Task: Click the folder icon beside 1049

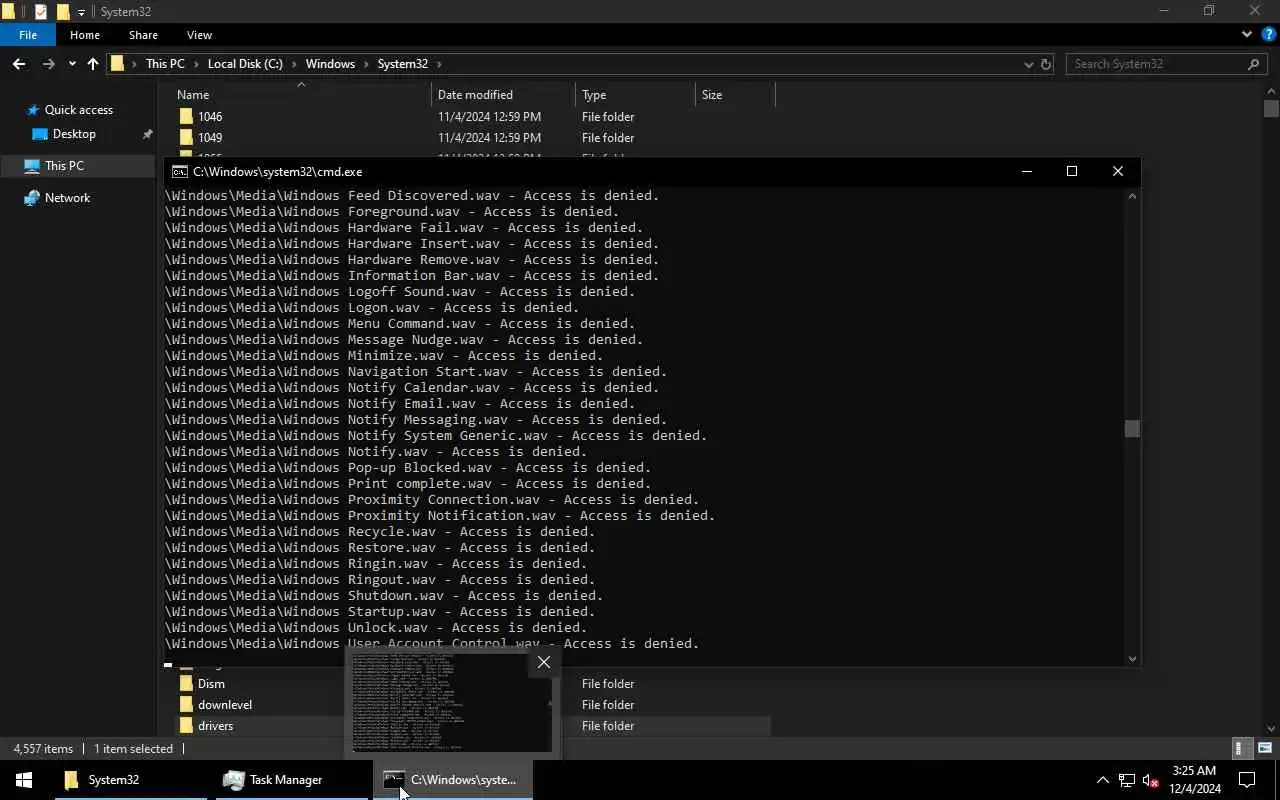Action: (x=186, y=138)
